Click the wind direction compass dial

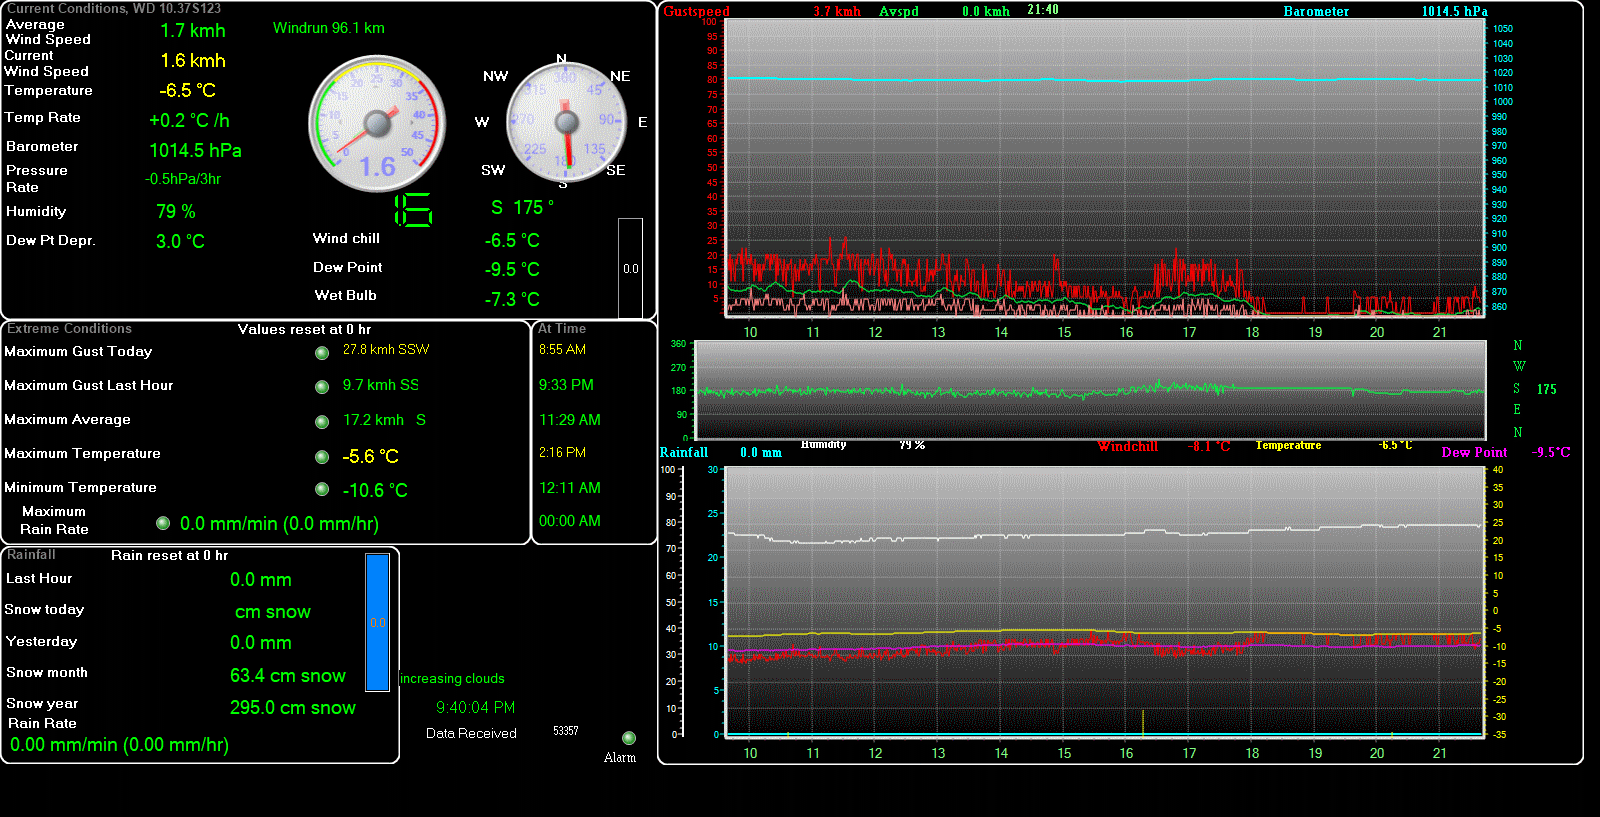click(566, 122)
